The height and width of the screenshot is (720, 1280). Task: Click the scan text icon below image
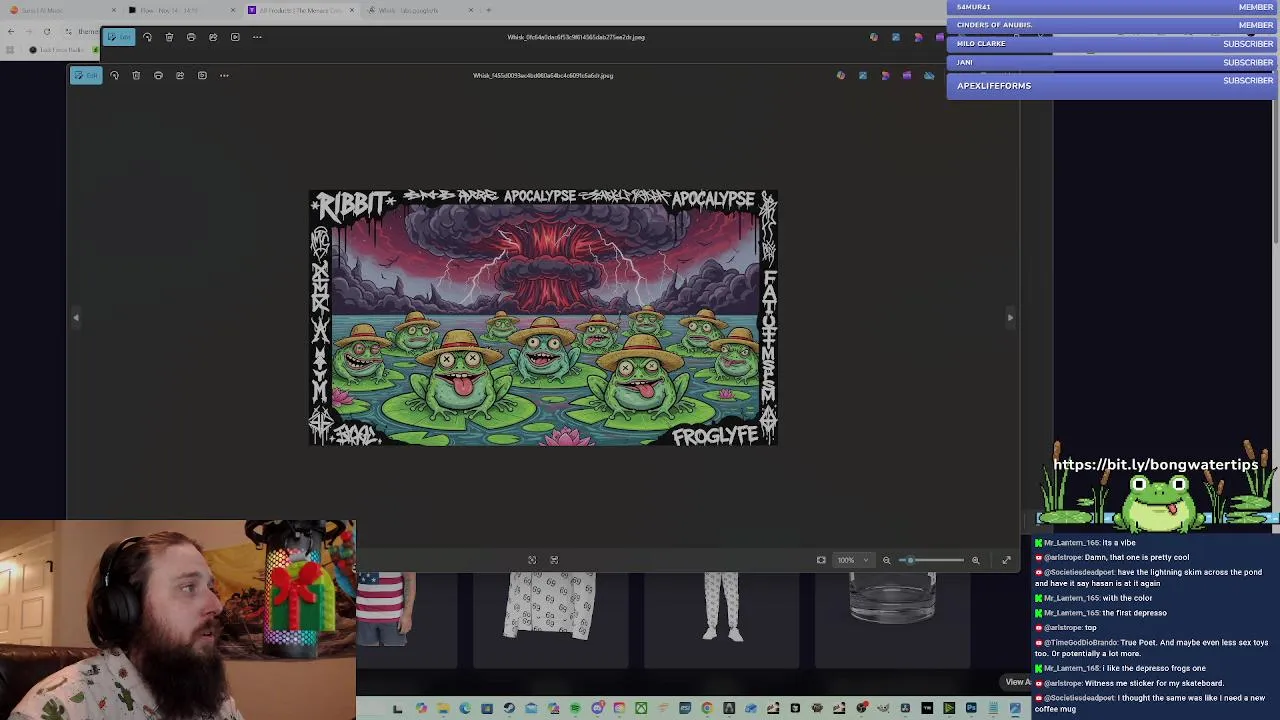pos(554,560)
